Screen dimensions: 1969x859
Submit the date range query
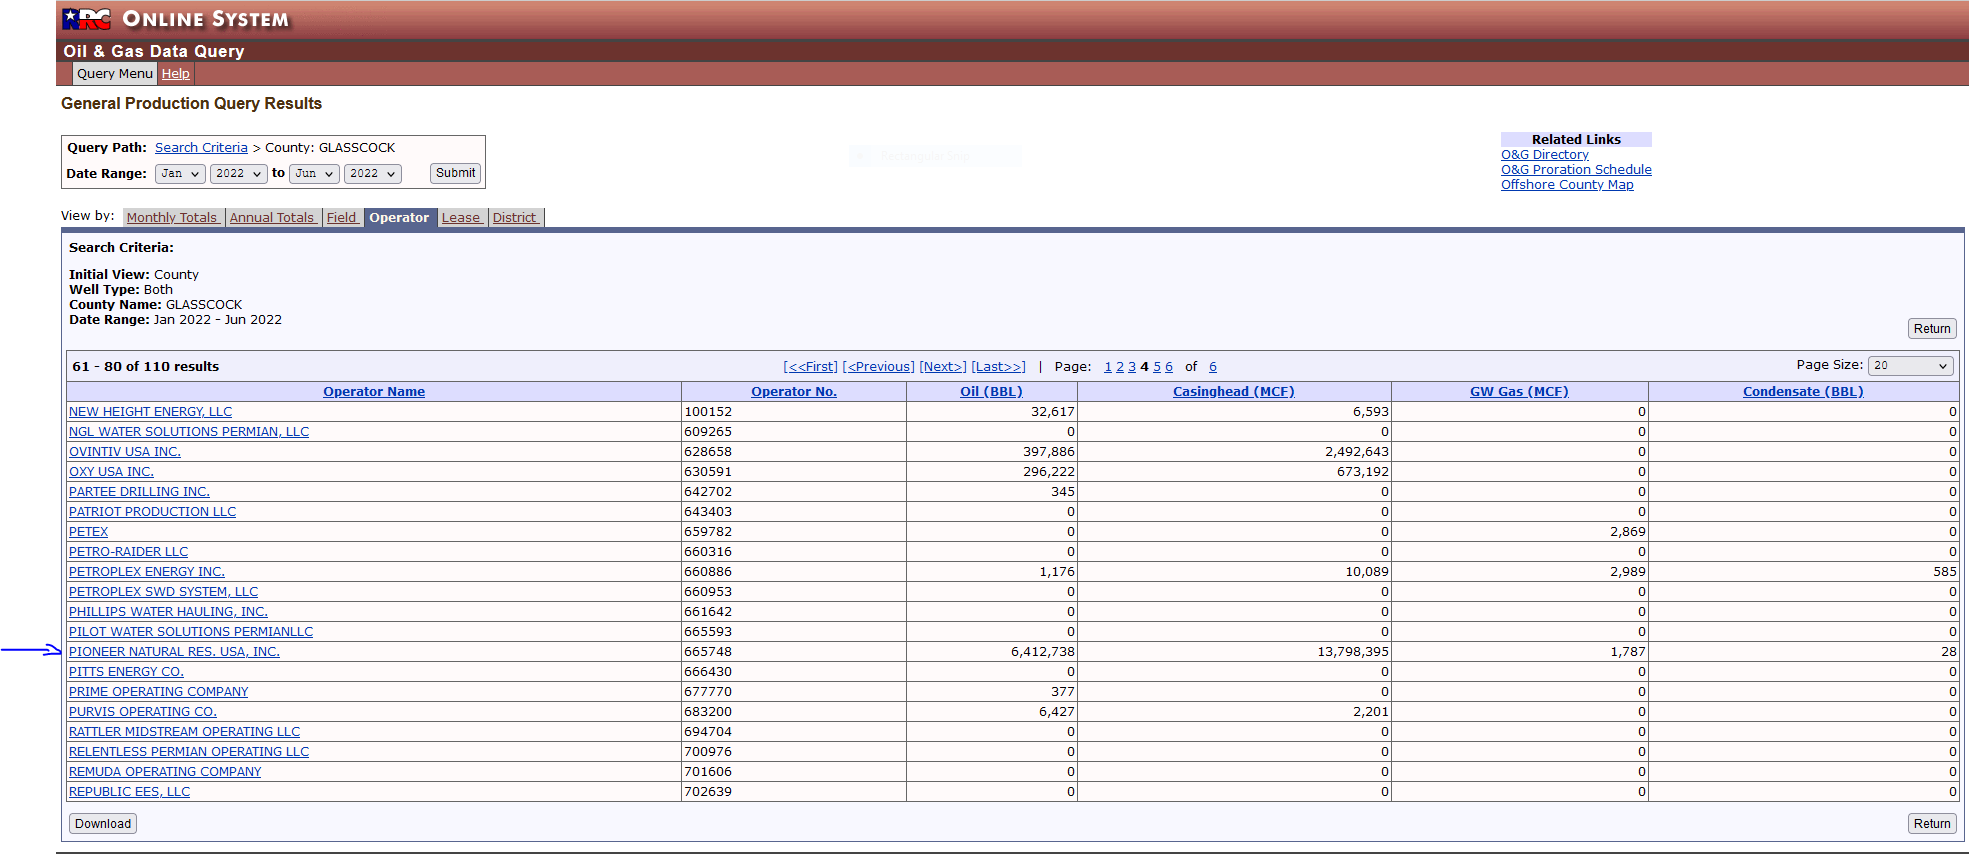pos(455,173)
